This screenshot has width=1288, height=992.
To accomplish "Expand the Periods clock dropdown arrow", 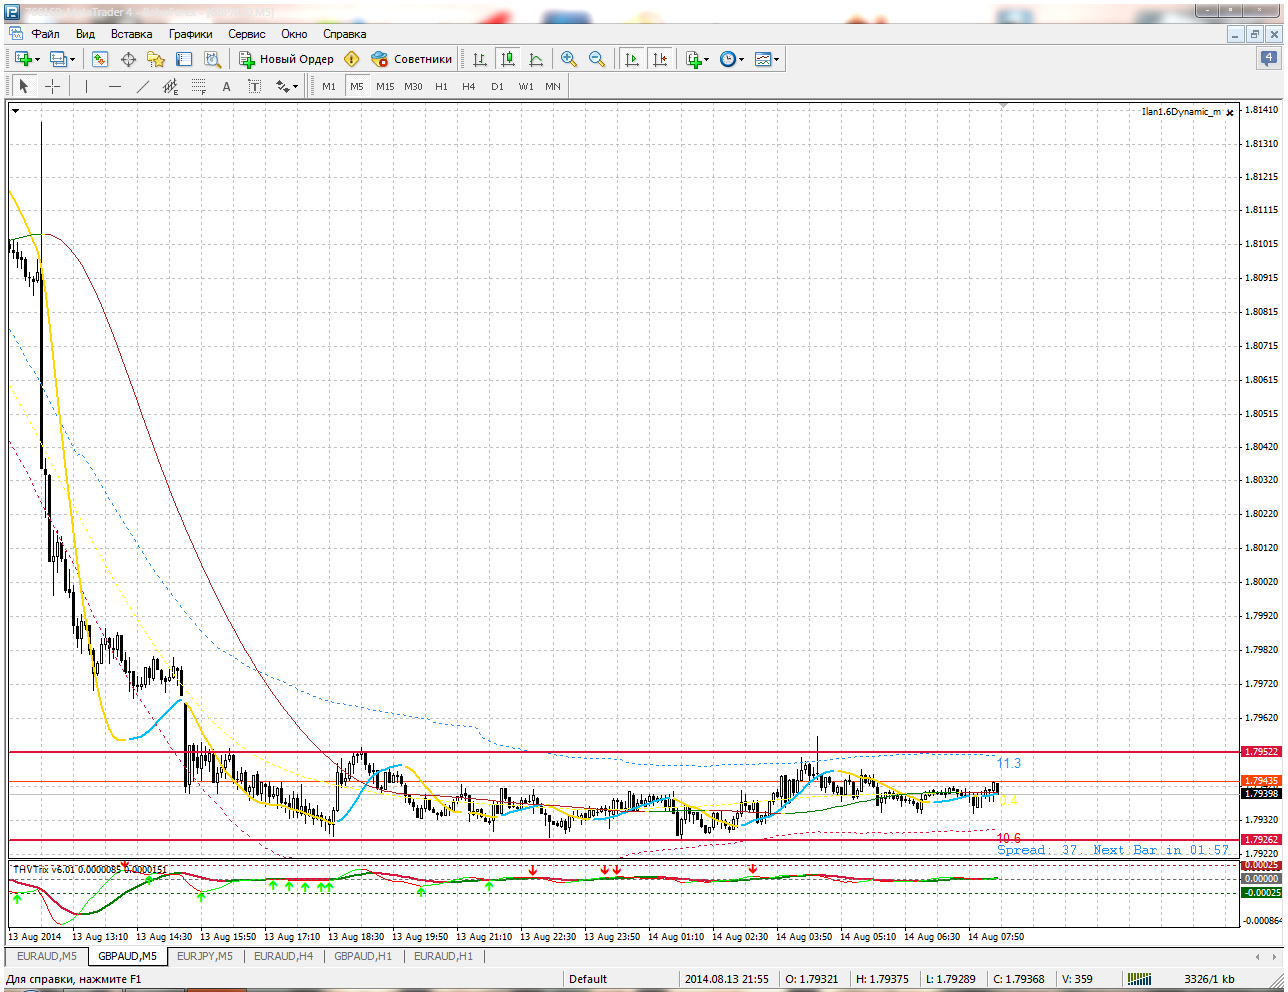I will (x=741, y=59).
